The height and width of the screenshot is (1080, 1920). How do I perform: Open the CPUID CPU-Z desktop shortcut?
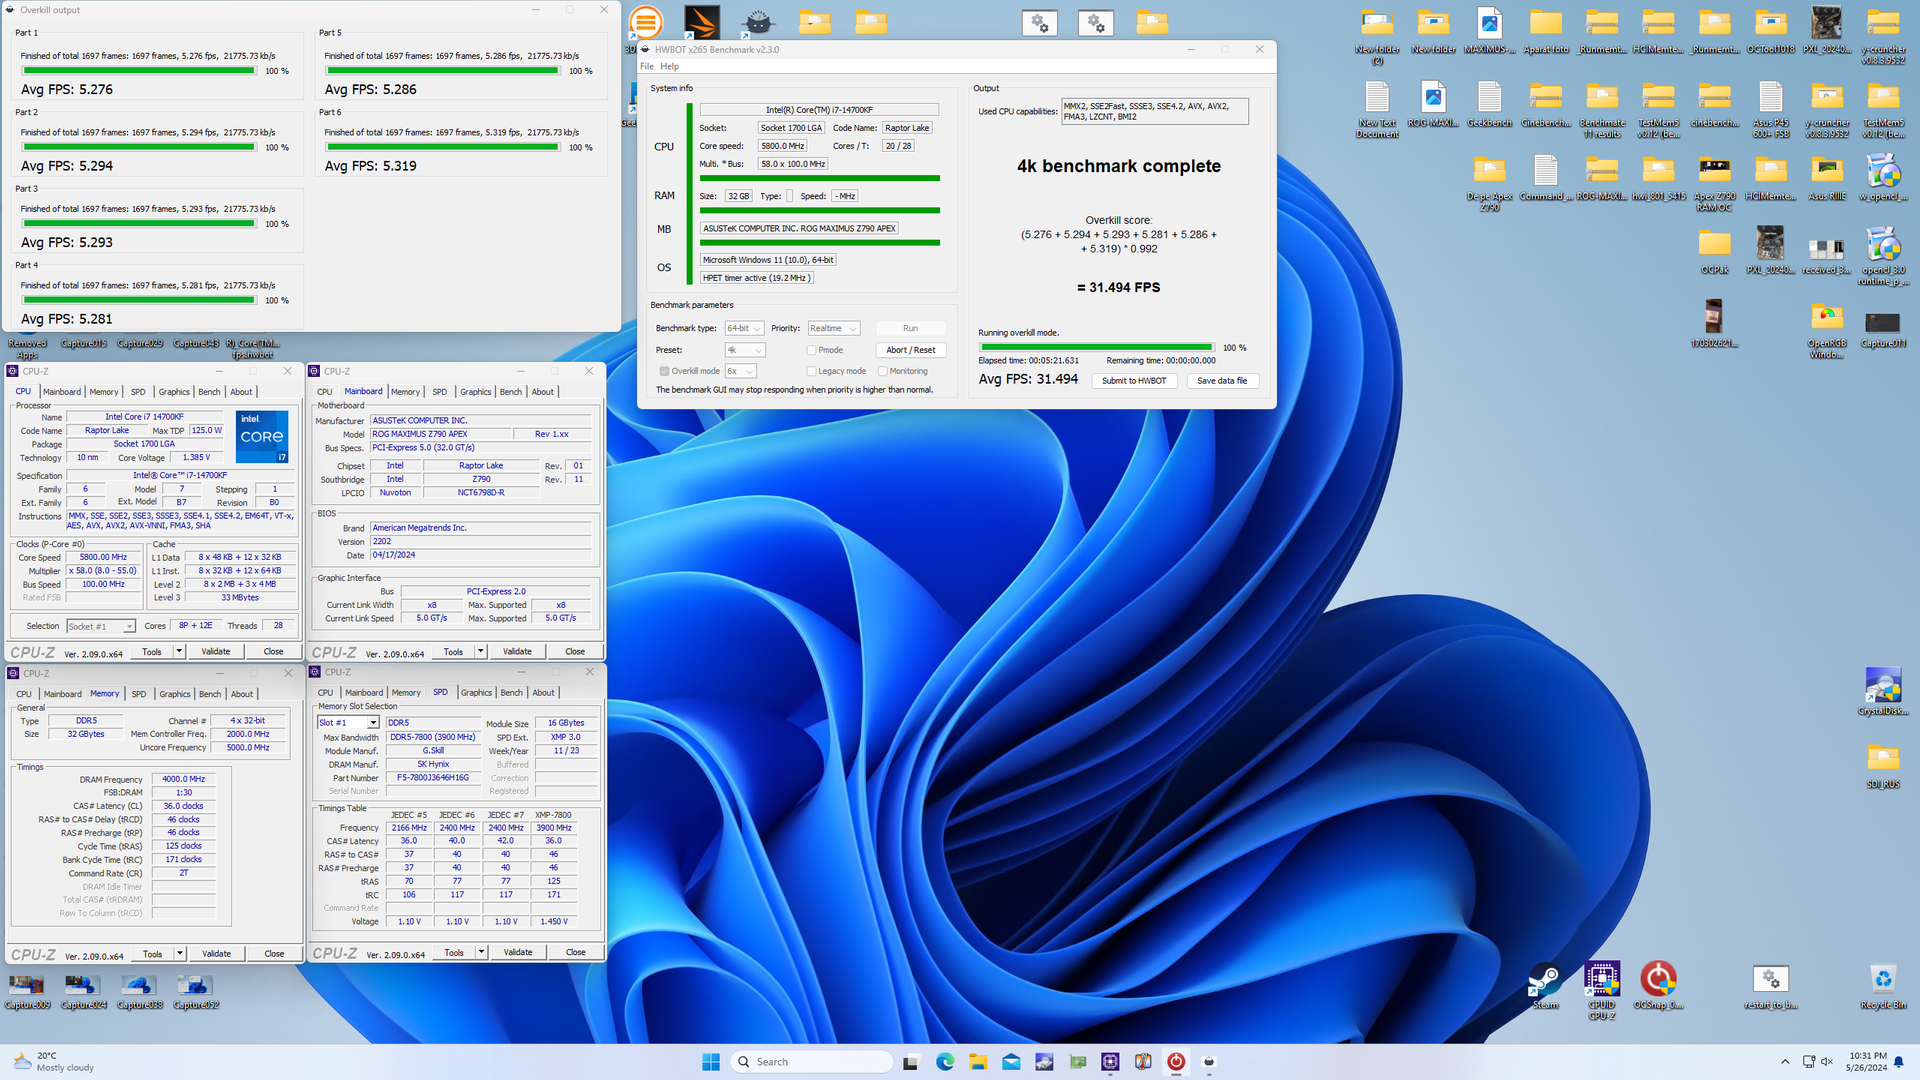coord(1601,989)
